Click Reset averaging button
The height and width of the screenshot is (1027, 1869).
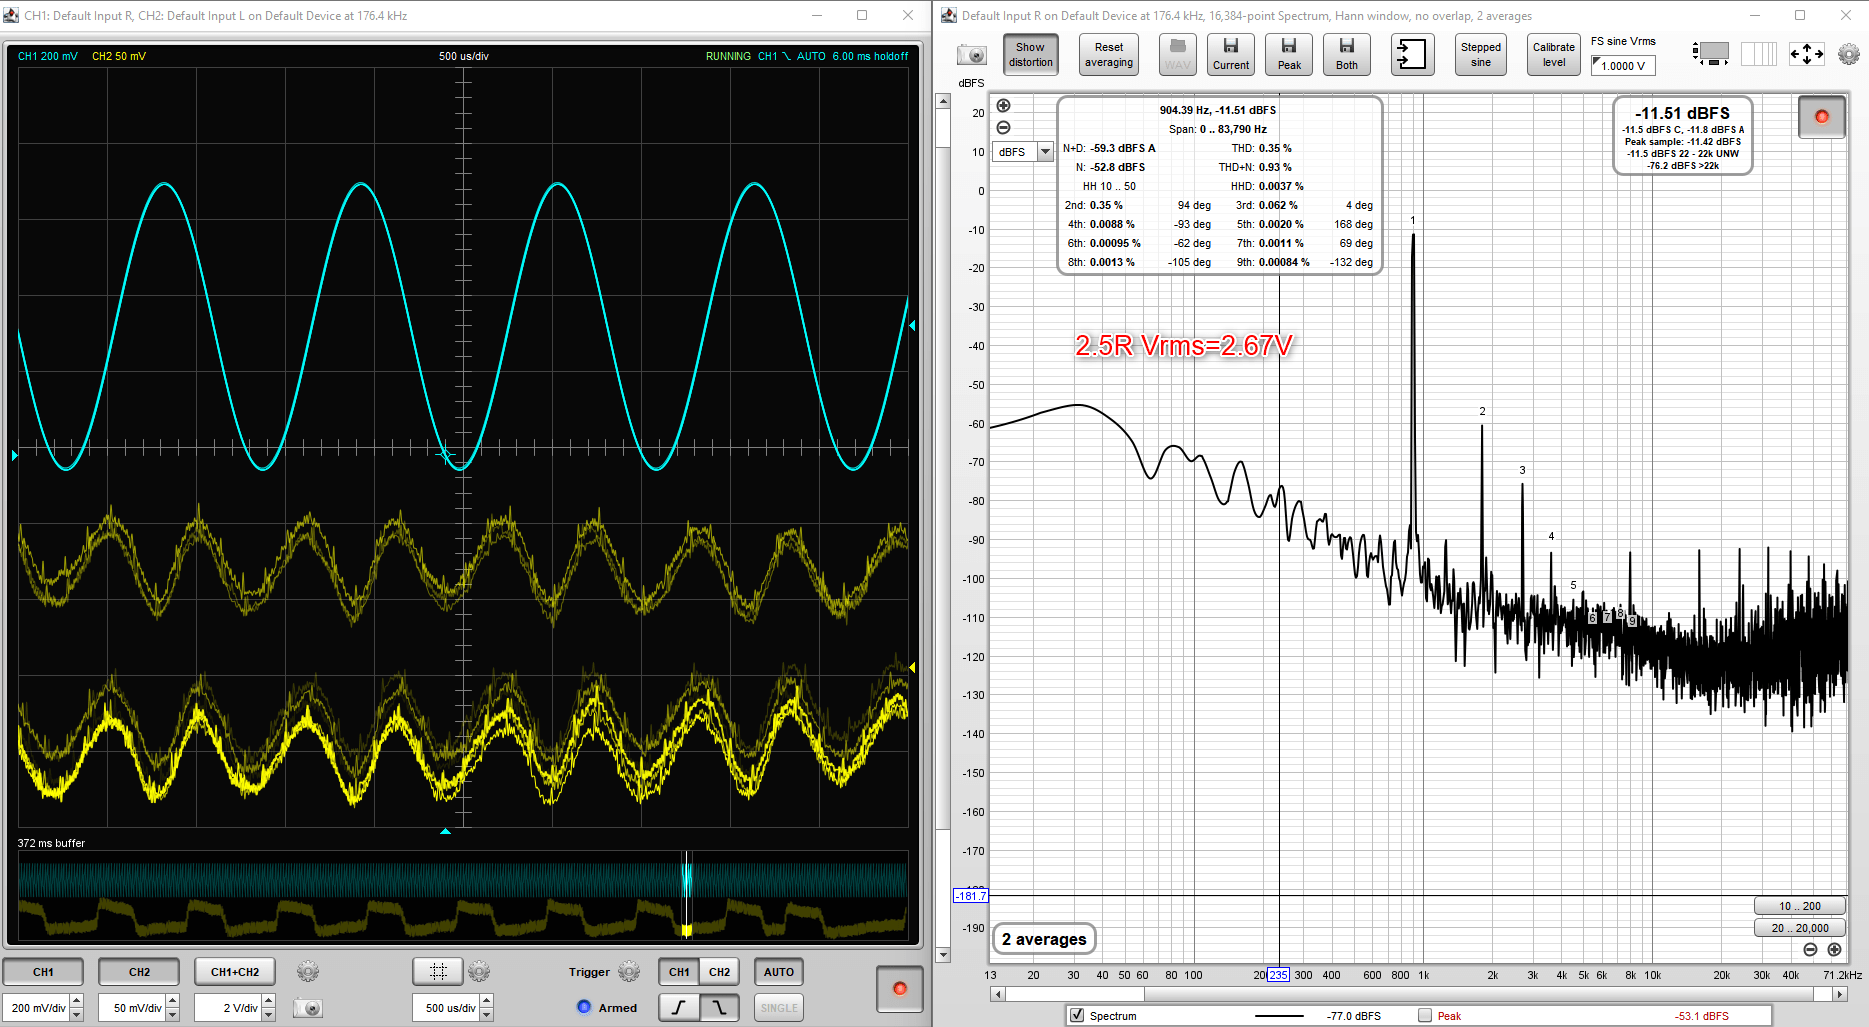tap(1108, 54)
